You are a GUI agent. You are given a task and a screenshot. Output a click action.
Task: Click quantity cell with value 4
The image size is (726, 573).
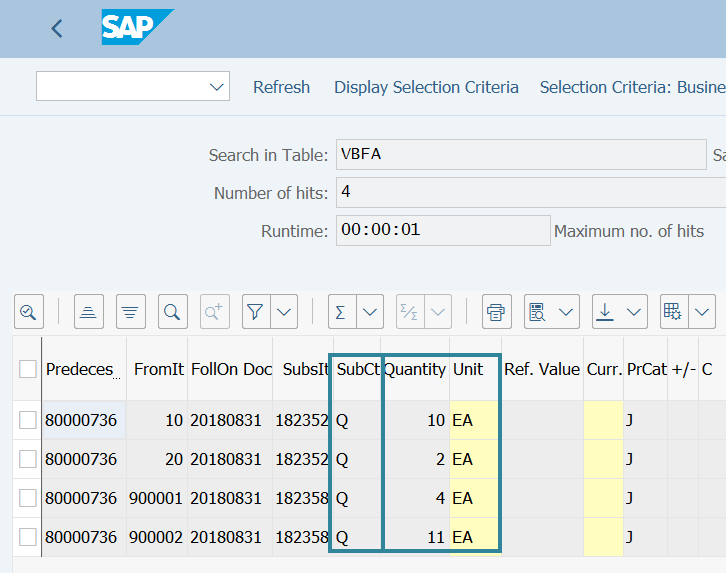coord(416,498)
